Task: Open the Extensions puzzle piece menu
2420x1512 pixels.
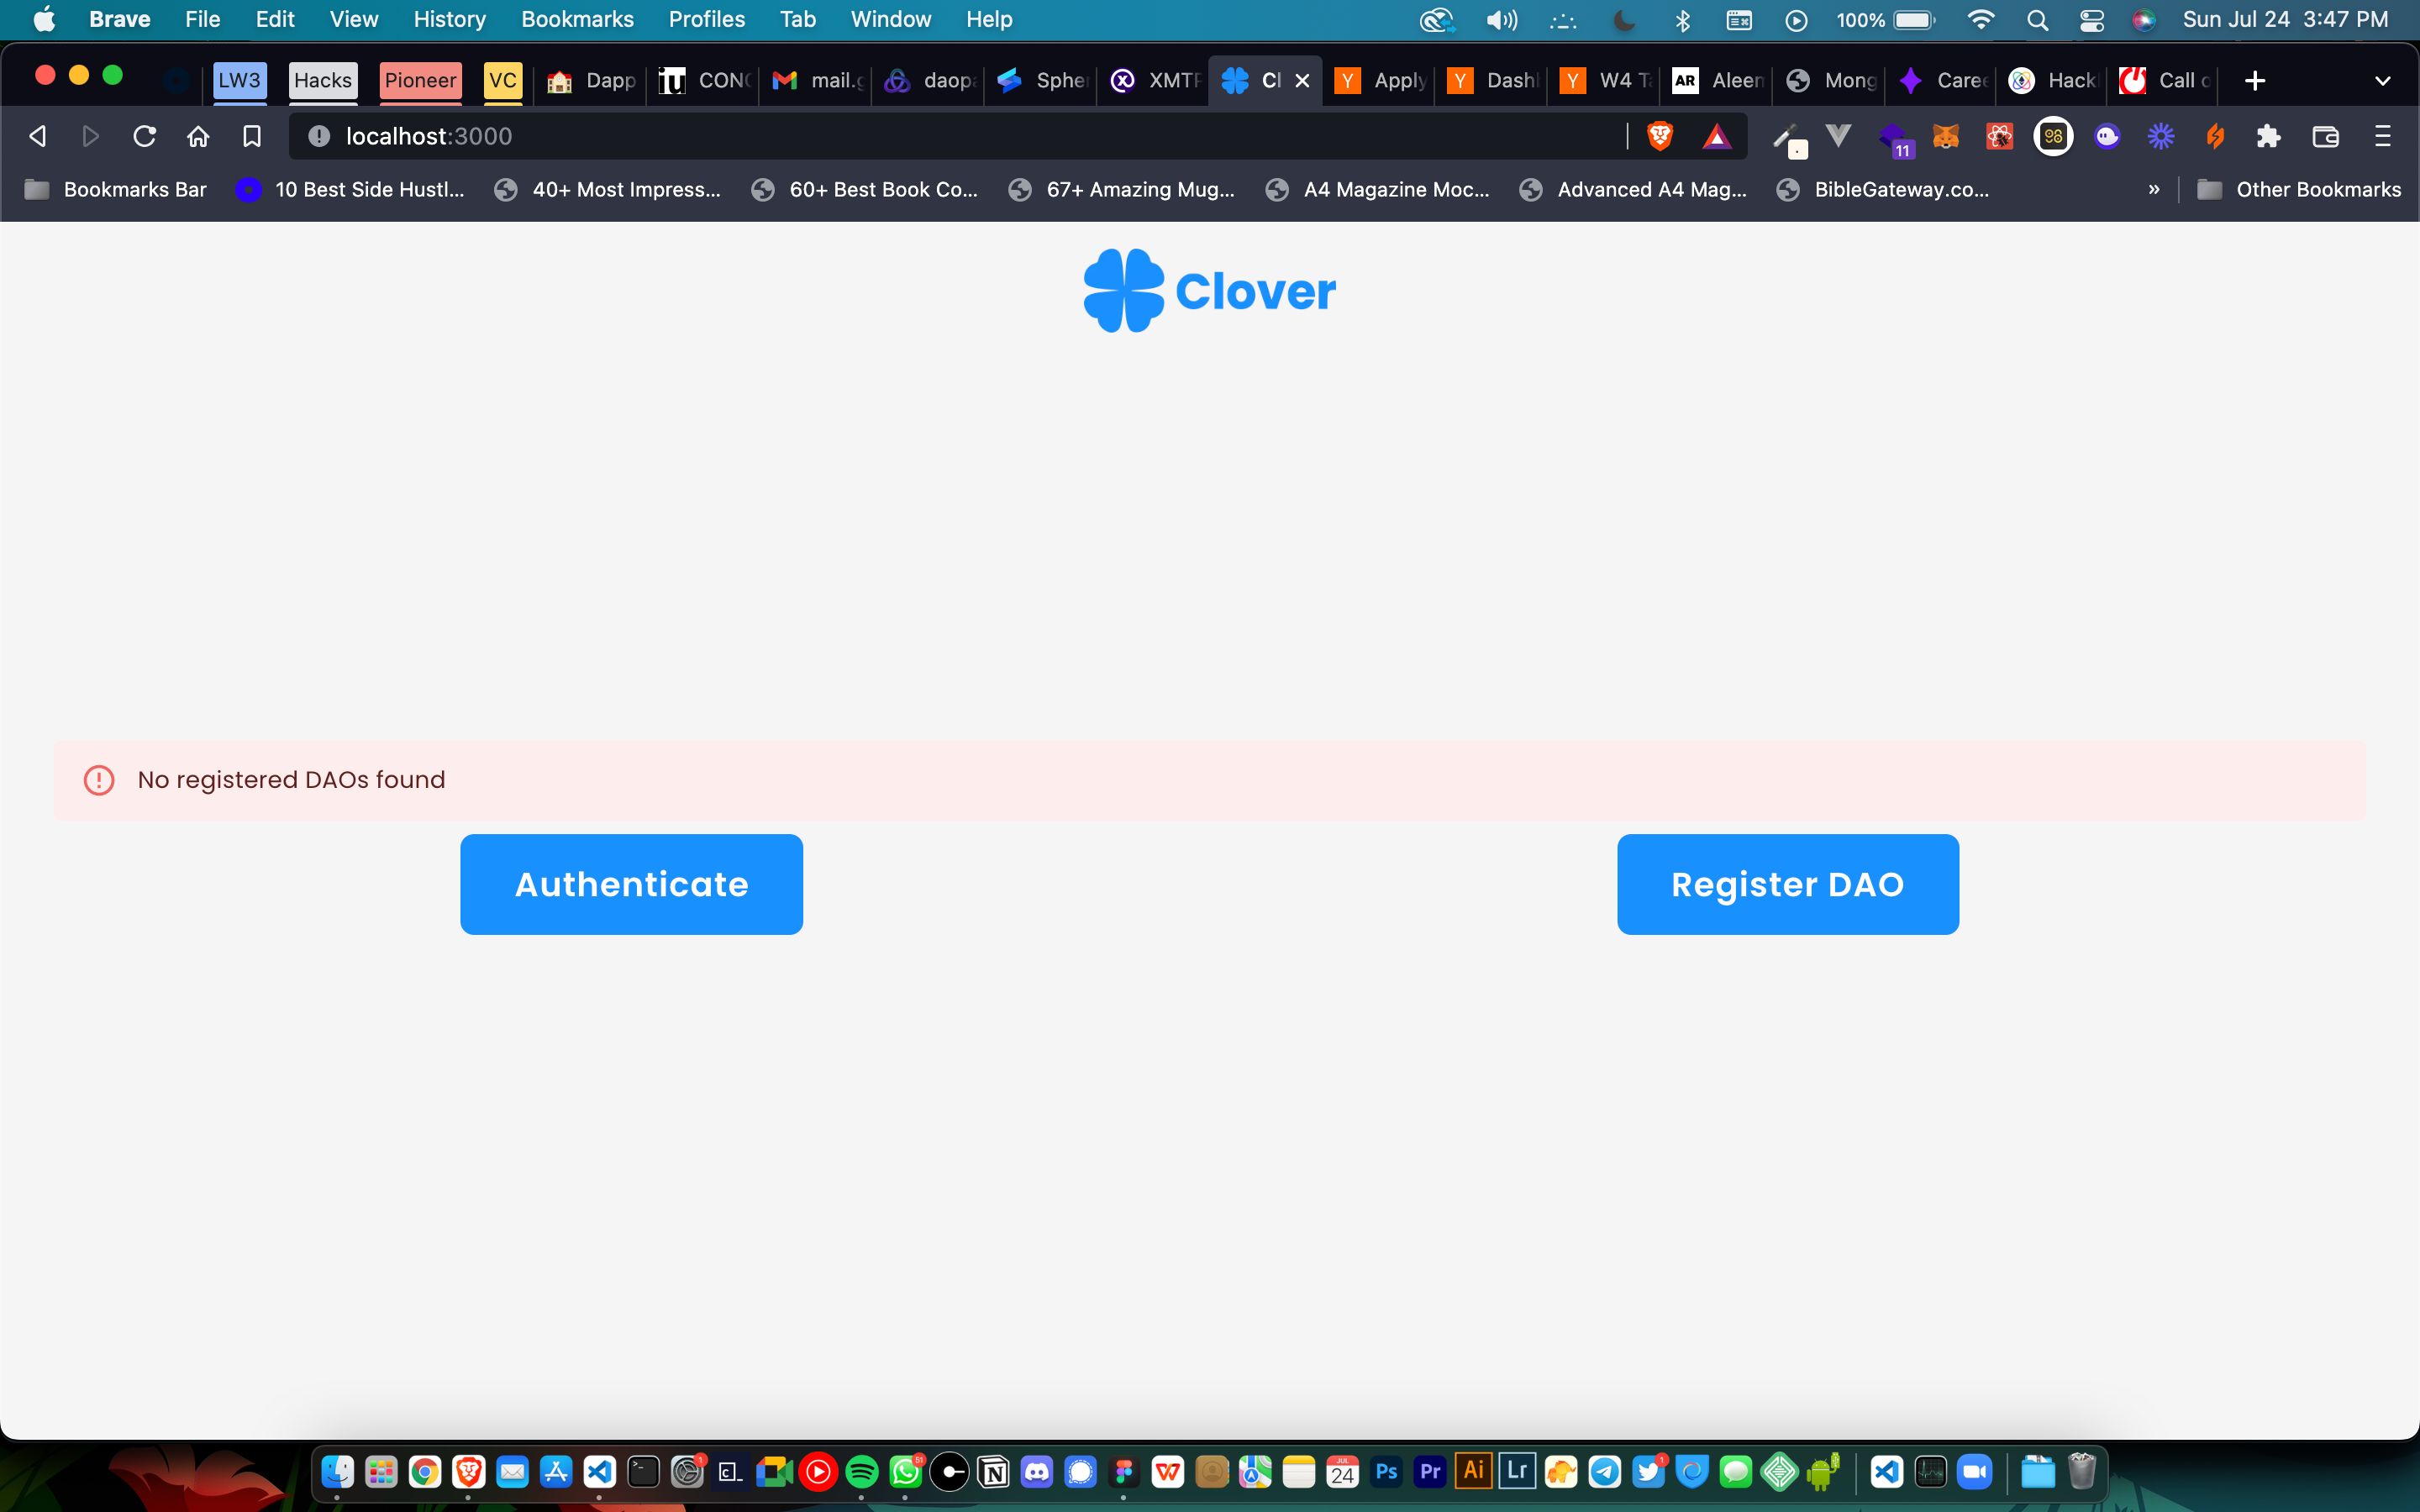Action: tap(2269, 136)
